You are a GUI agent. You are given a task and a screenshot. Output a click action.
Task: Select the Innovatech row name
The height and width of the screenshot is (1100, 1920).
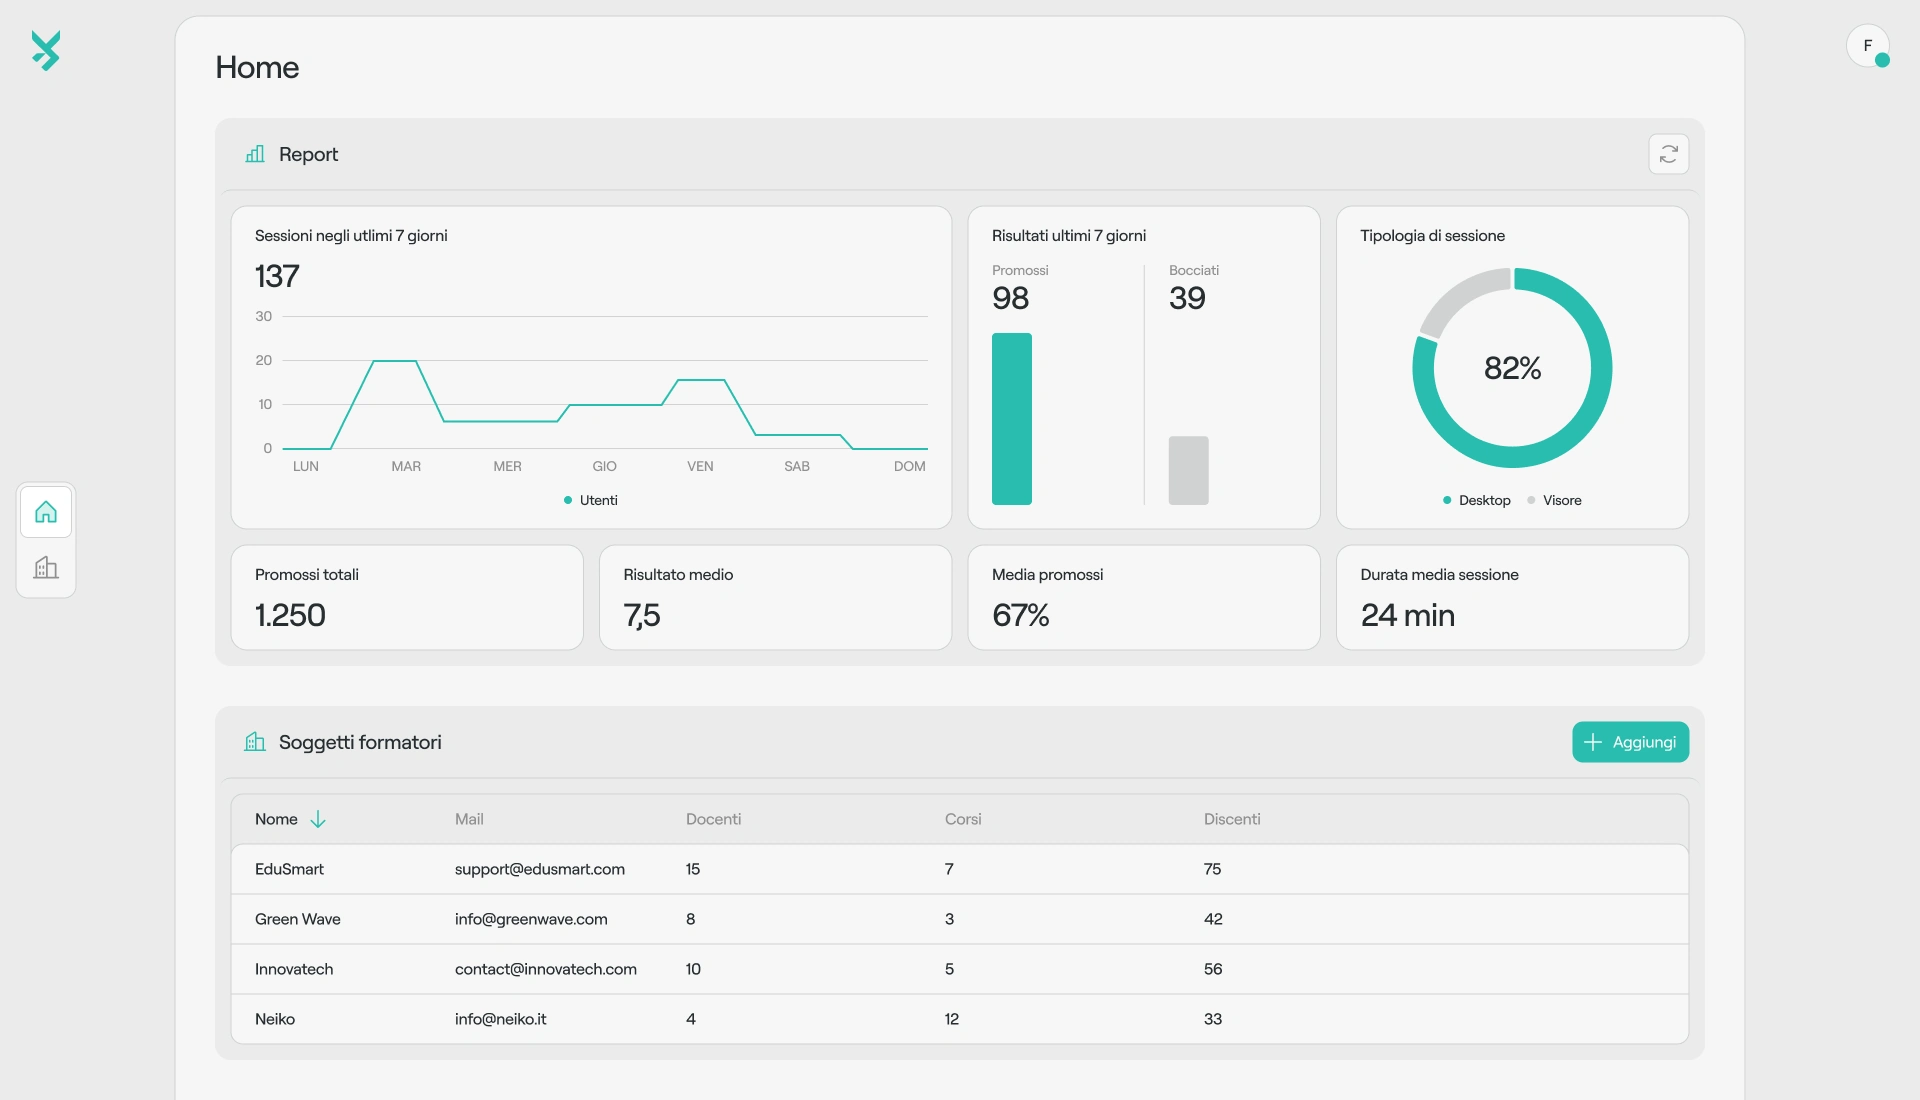pos(294,969)
